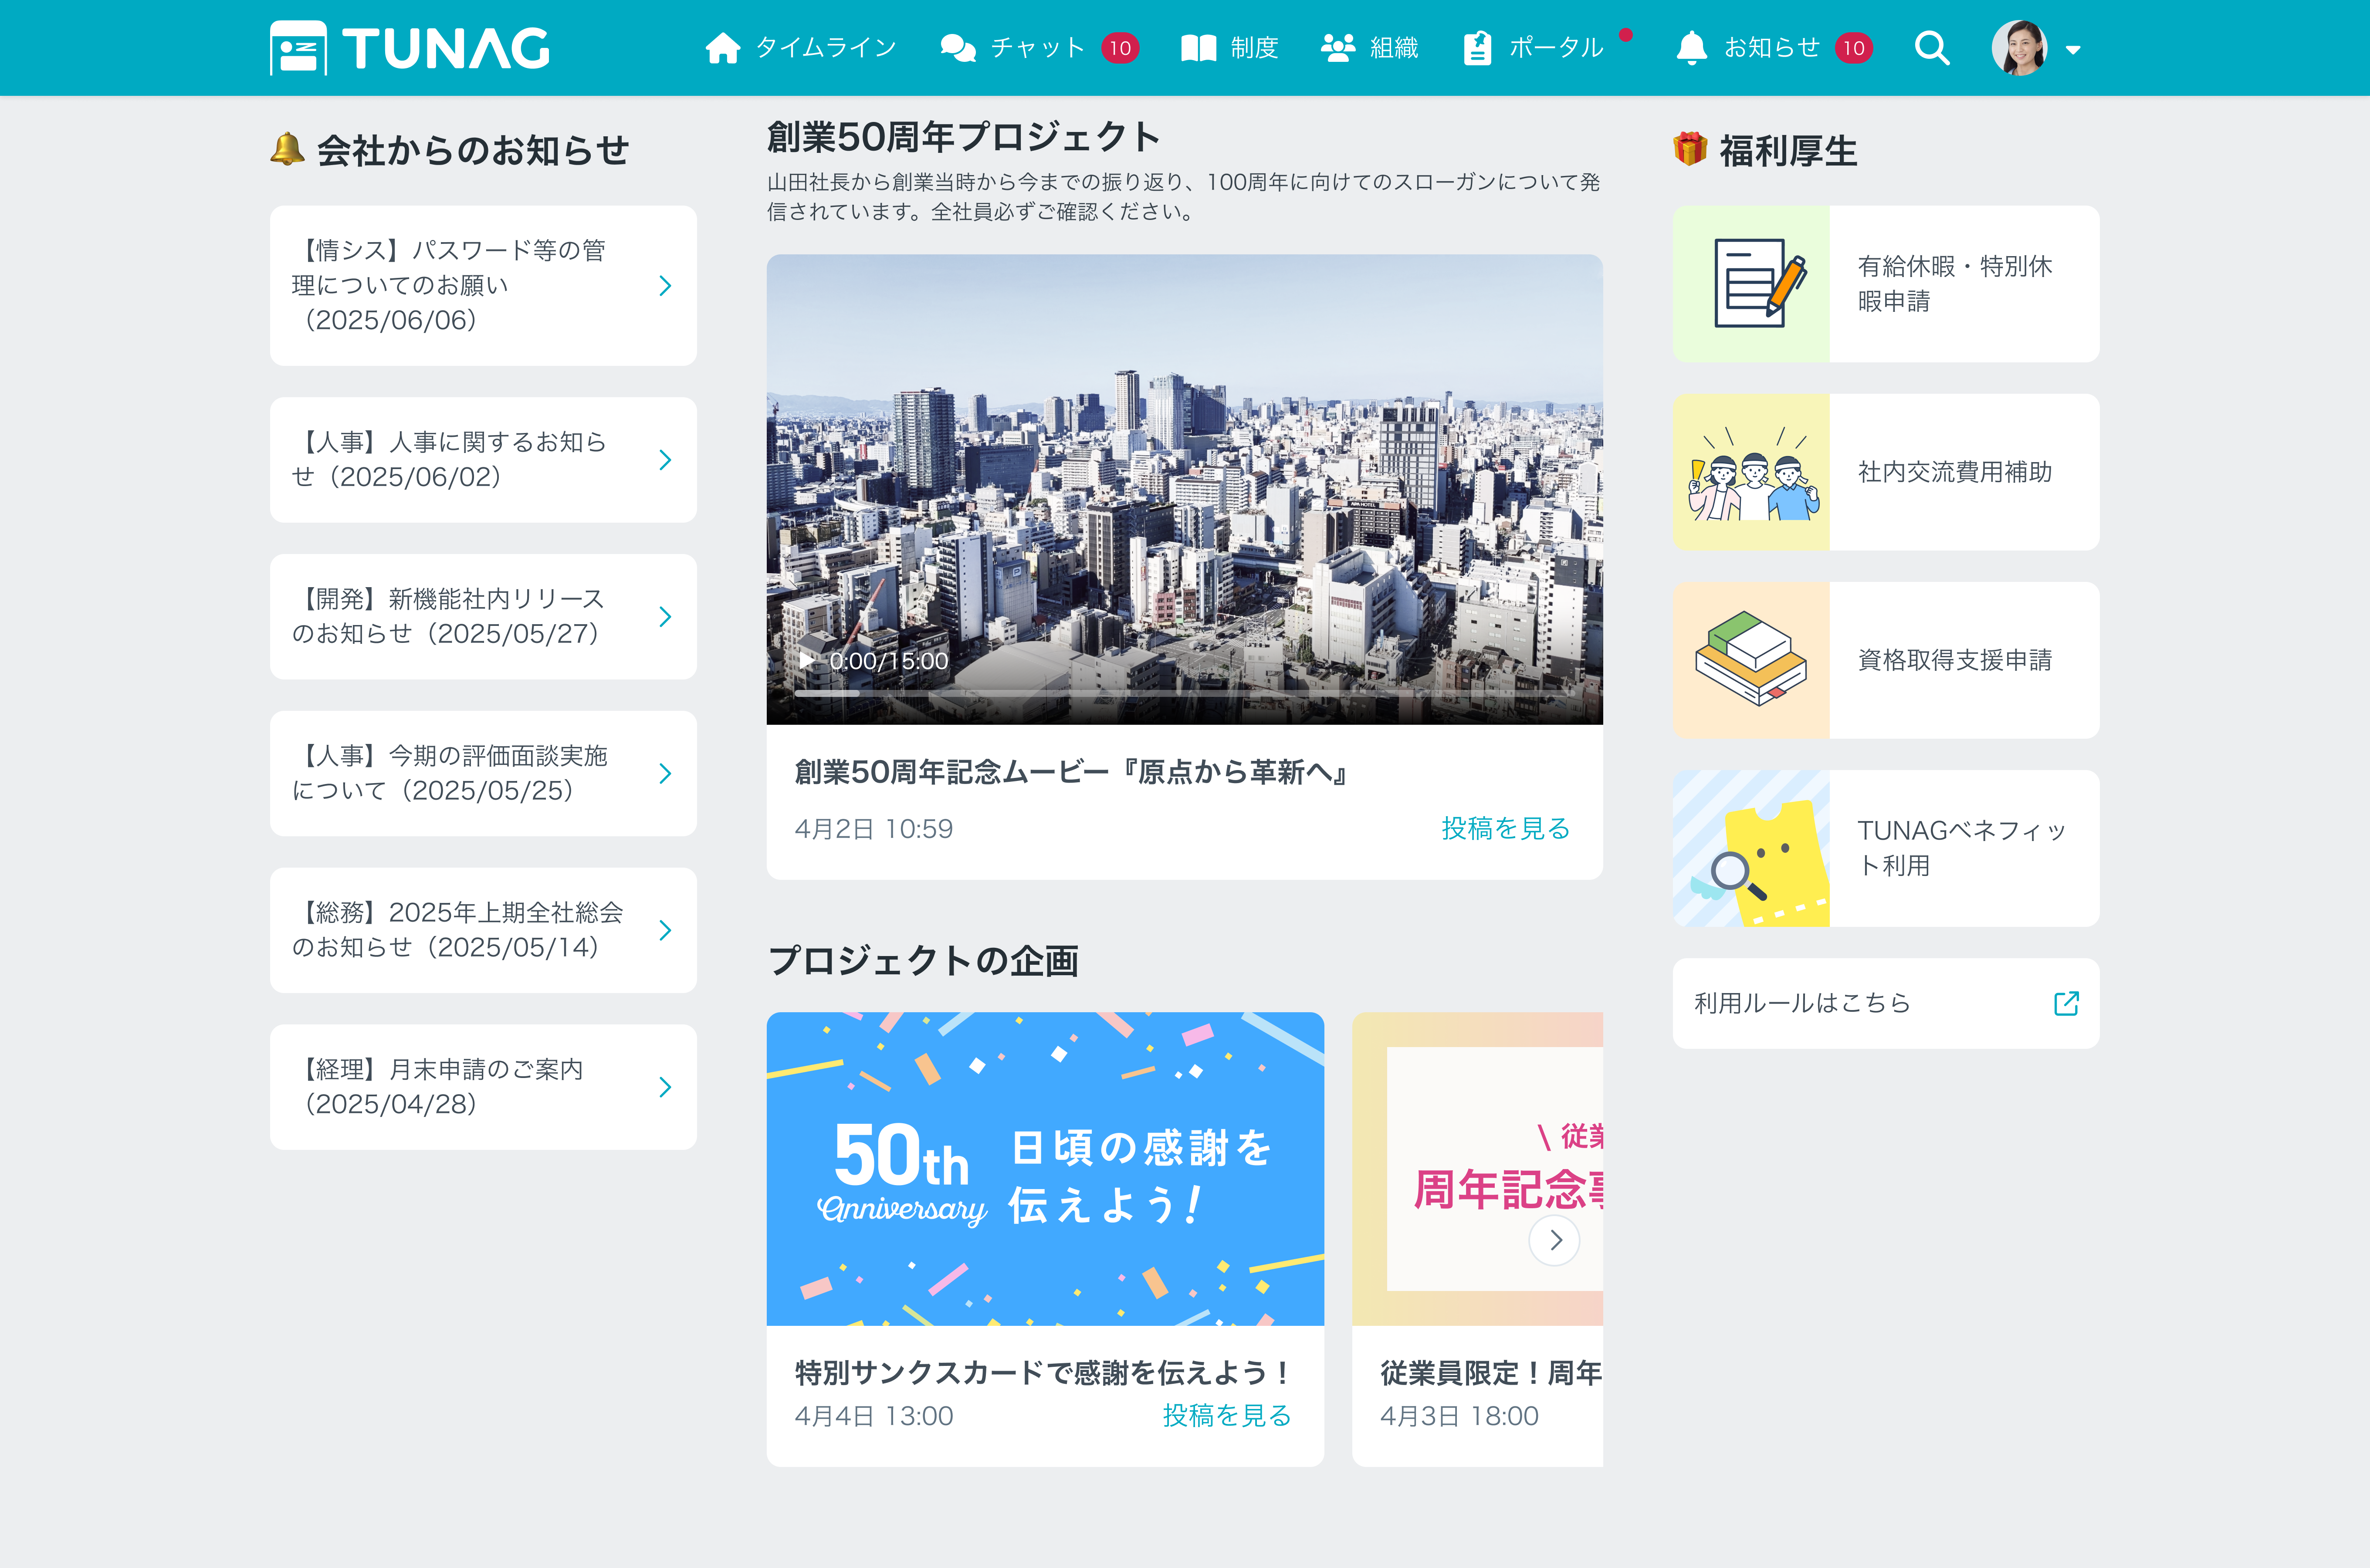The image size is (2370, 1568).
Task: Click the bell お知らせ icon in header
Action: 1691,48
